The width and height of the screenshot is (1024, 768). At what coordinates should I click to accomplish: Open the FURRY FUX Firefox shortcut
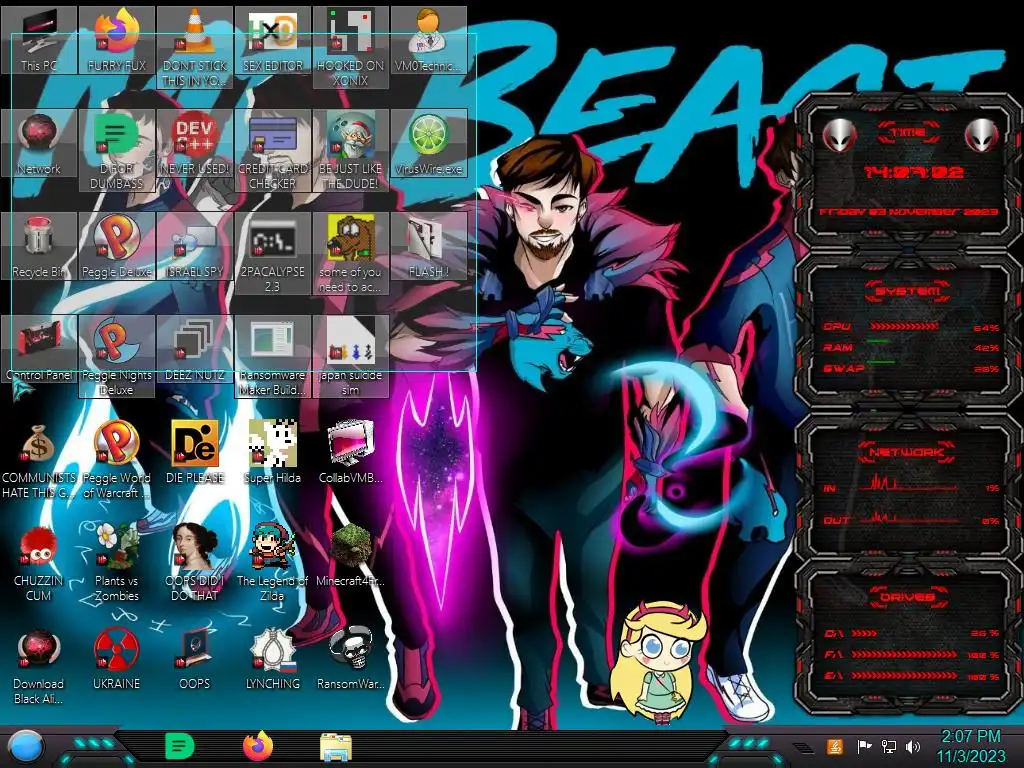[117, 40]
